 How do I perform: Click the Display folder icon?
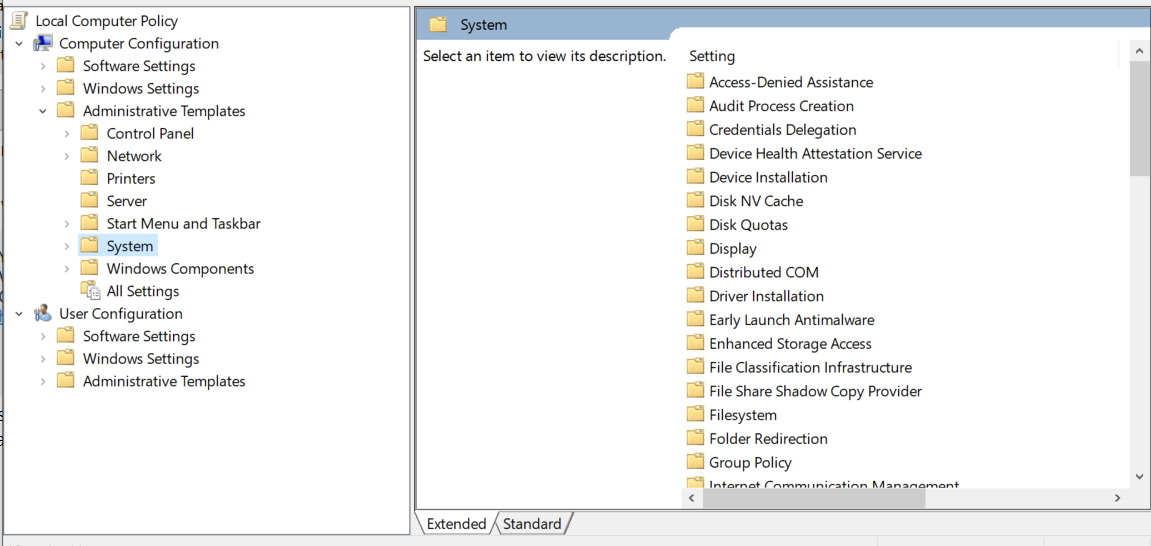695,248
